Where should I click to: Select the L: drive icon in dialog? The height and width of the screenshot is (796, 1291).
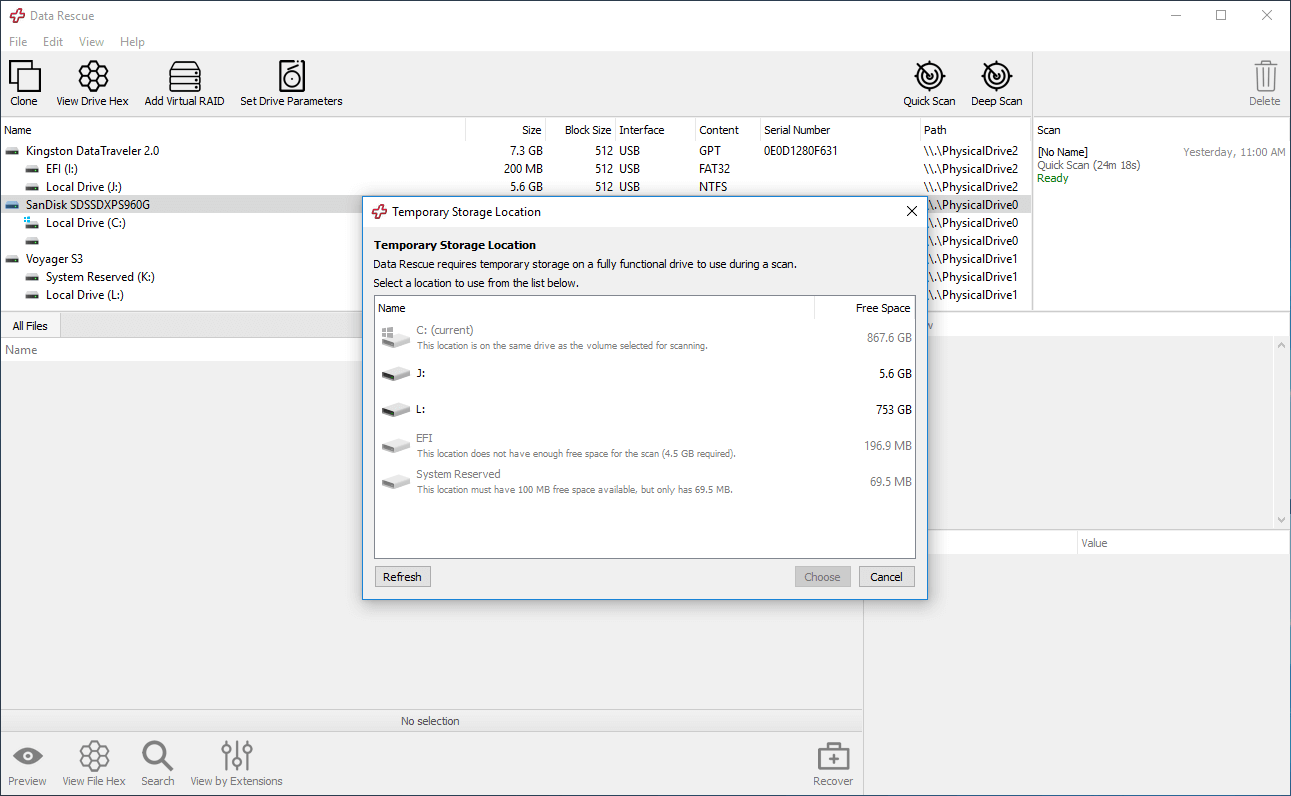[396, 410]
